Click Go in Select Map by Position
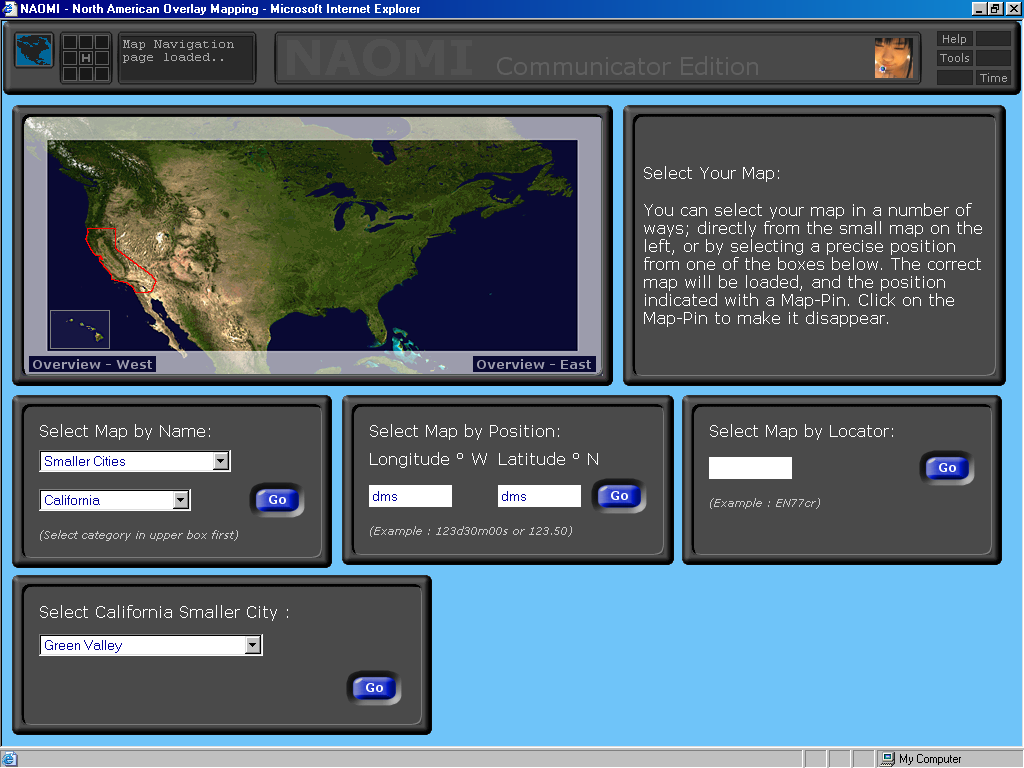The height and width of the screenshot is (768, 1024). [618, 496]
